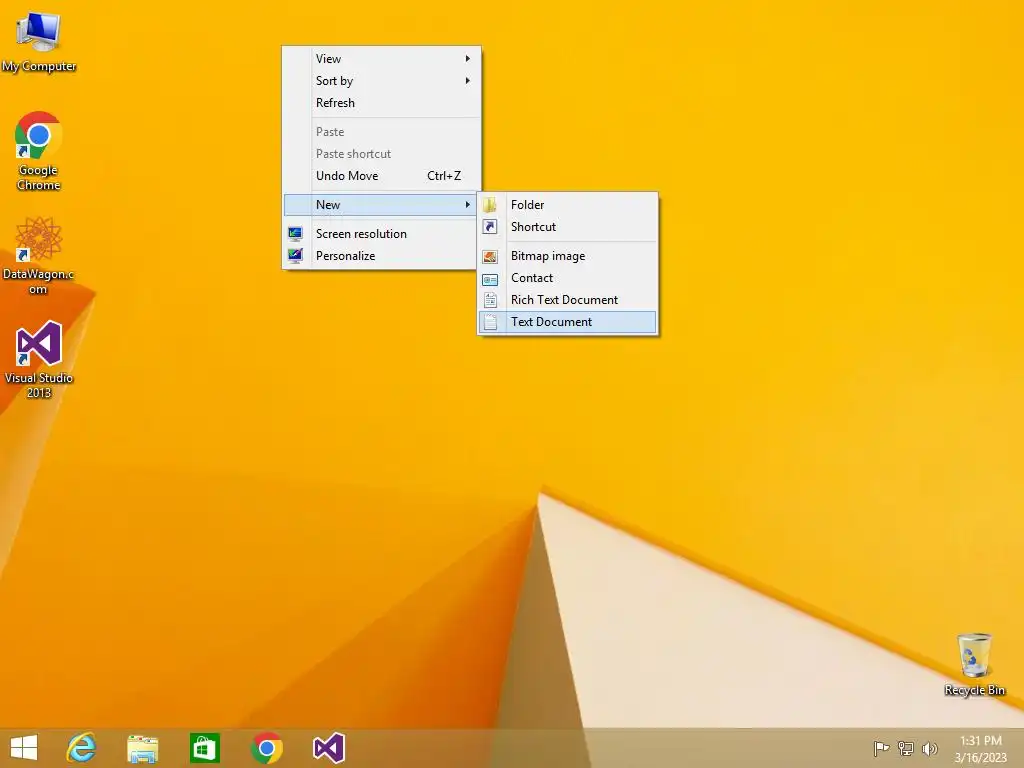The image size is (1024, 768).
Task: Open Visual Studio from the taskbar
Action: pos(328,748)
